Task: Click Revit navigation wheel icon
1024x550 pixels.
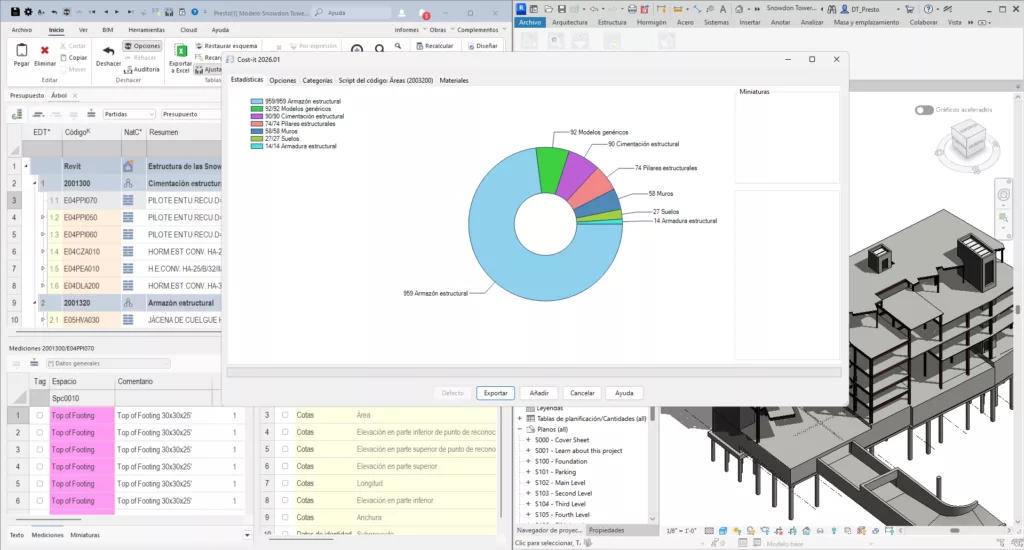Action: pyautogui.click(x=1004, y=195)
